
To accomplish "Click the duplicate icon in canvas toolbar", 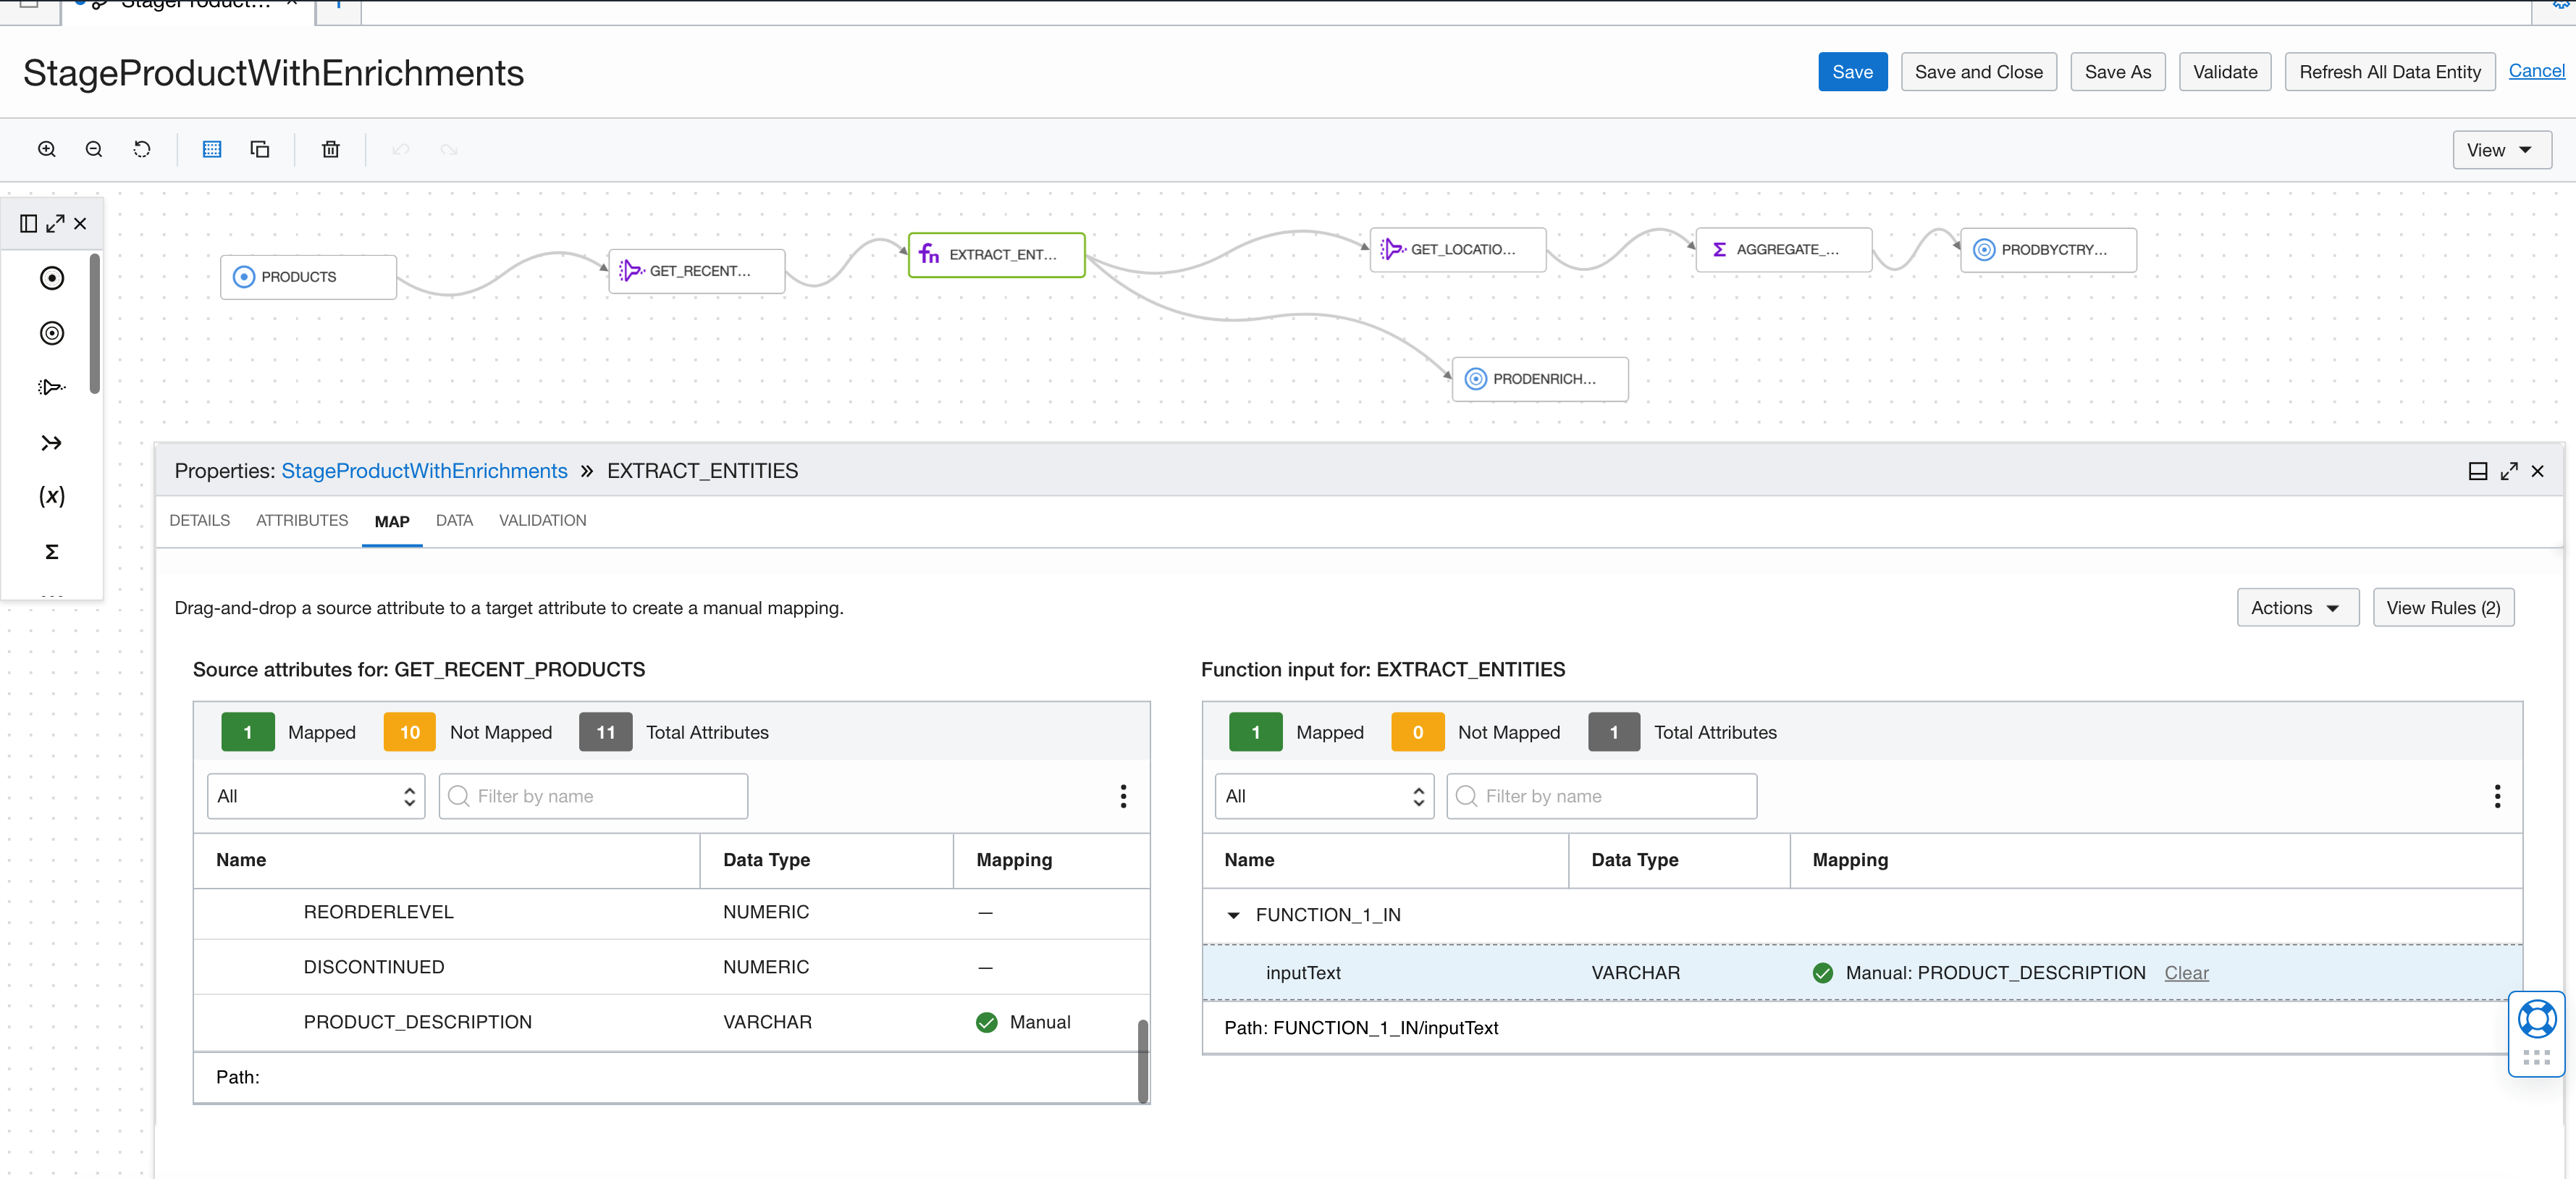I will coord(260,148).
